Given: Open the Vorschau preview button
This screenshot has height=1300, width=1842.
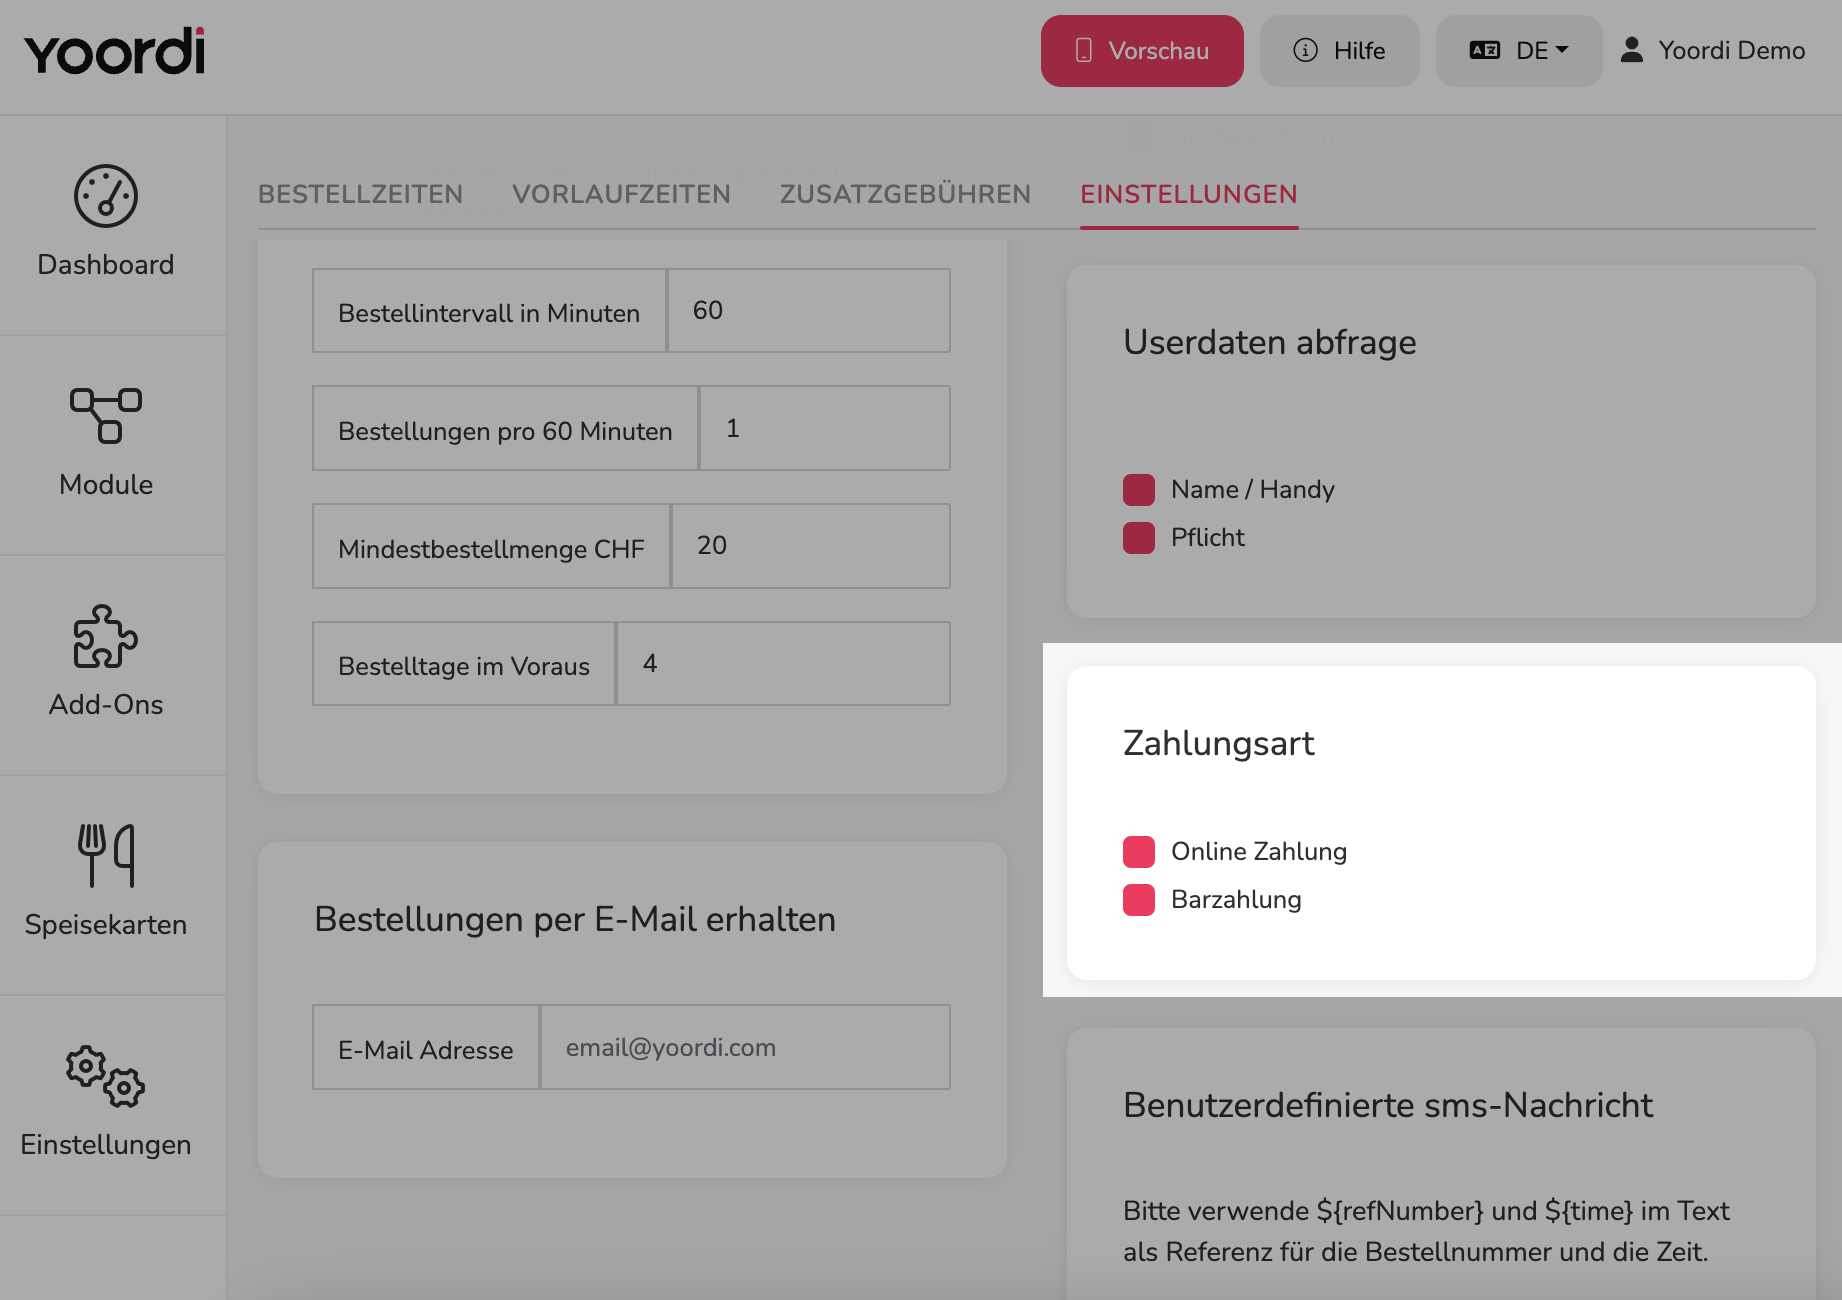Looking at the screenshot, I should [1142, 51].
